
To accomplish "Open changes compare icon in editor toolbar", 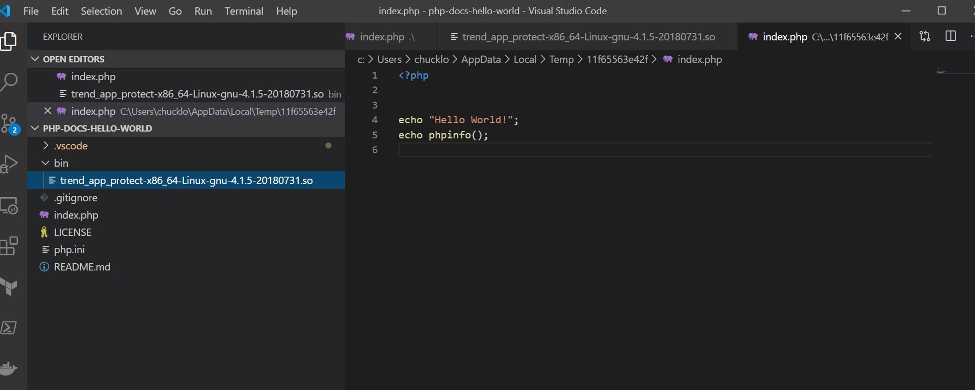I will click(x=925, y=36).
